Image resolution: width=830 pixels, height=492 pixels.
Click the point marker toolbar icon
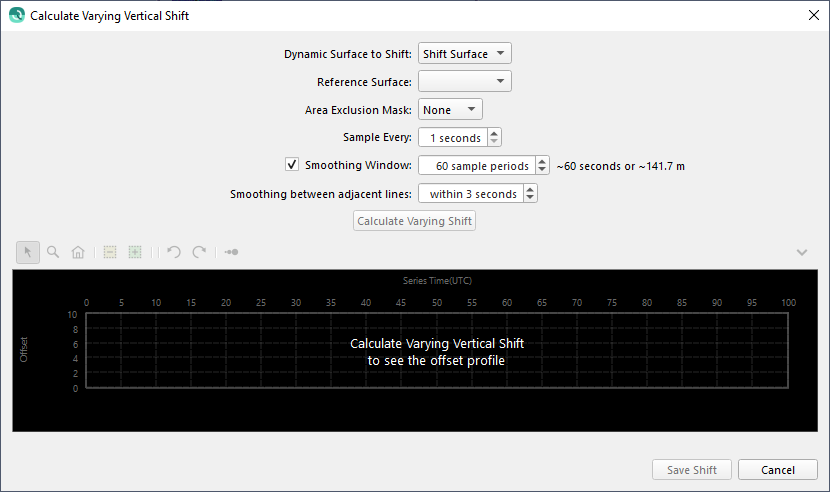point(231,252)
